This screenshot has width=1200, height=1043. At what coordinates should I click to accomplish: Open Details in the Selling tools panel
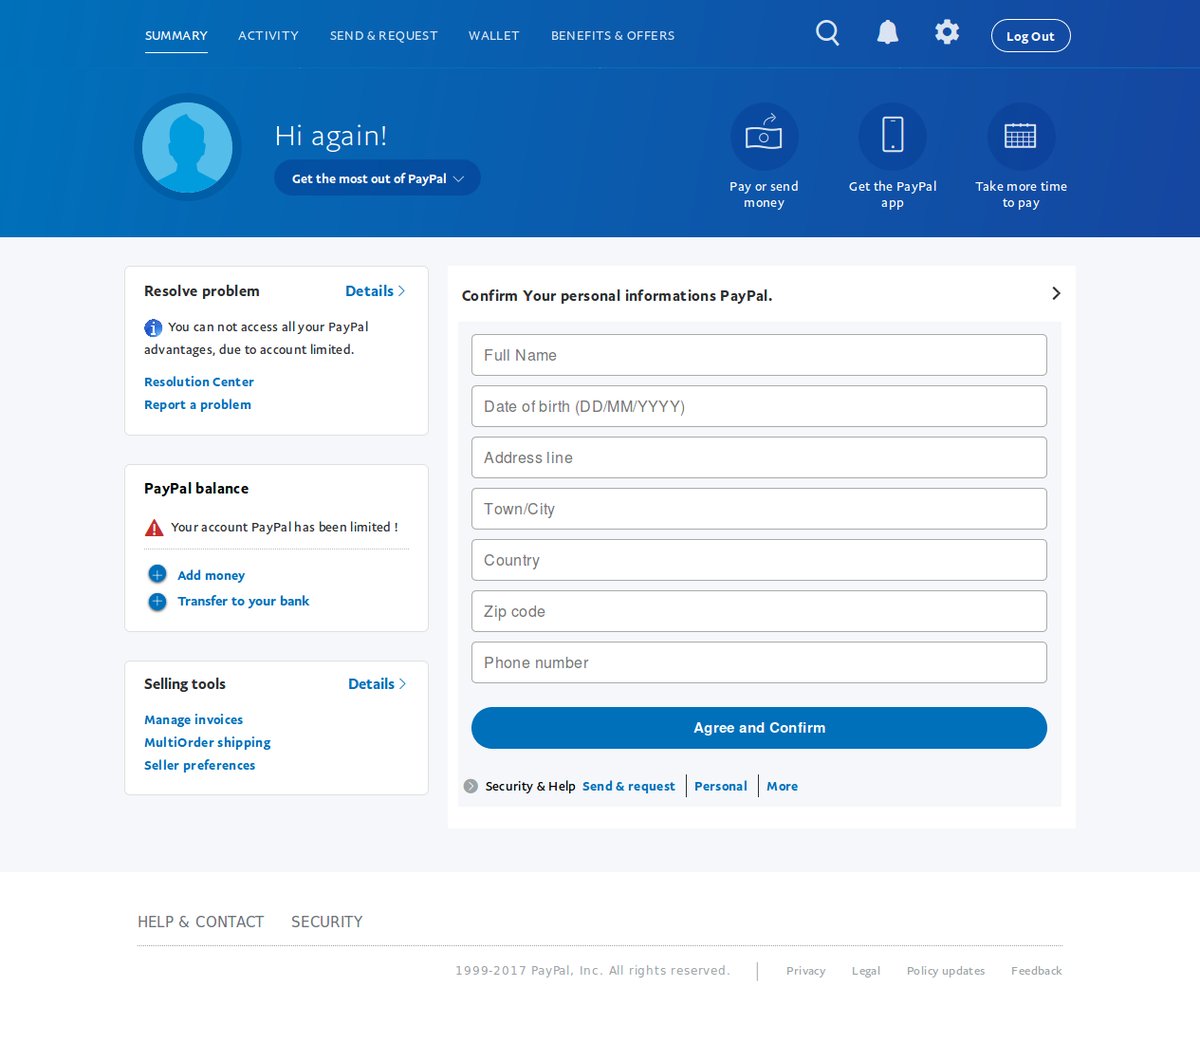tap(376, 684)
